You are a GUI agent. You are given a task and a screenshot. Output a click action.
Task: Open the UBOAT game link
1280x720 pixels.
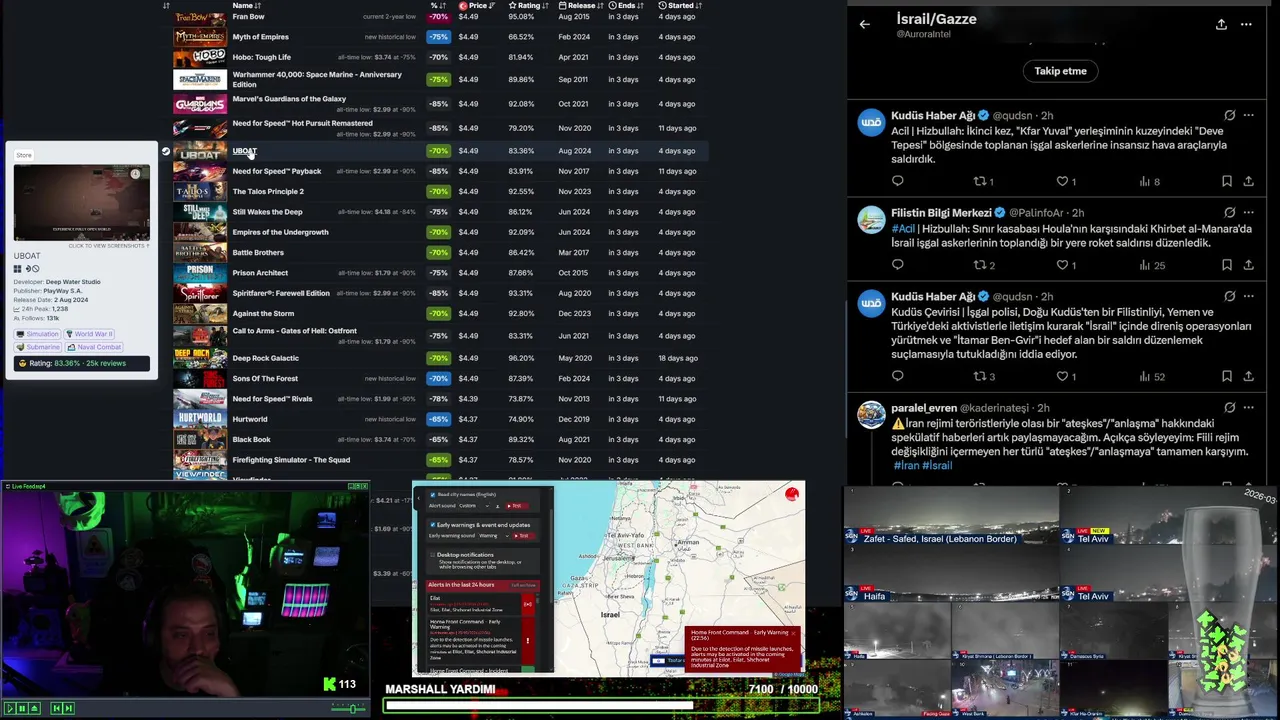click(244, 151)
